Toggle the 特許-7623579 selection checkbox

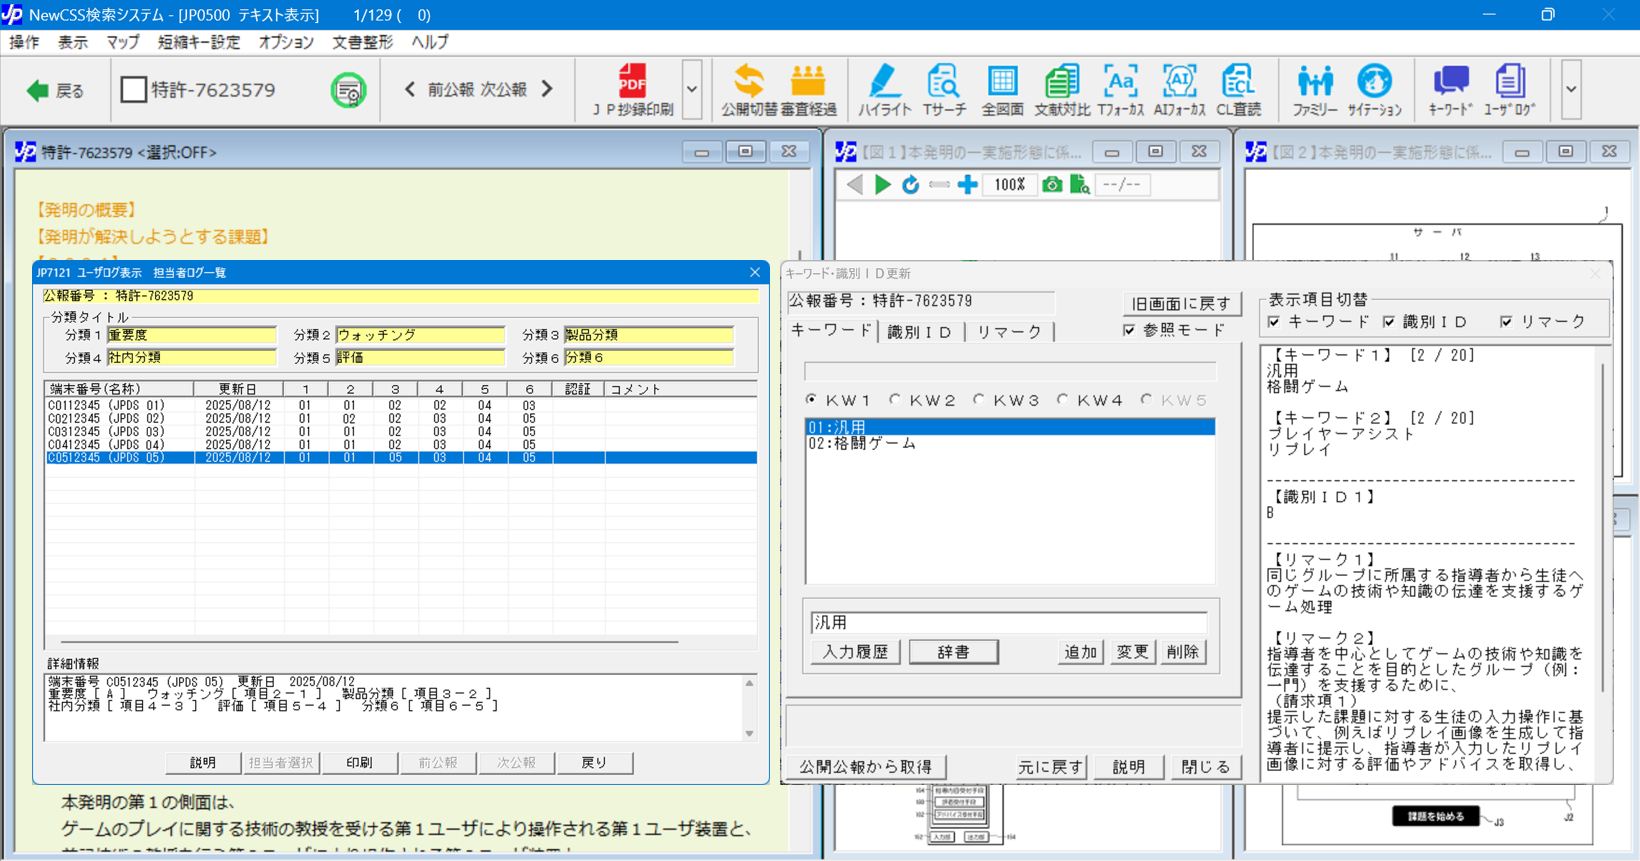(x=133, y=89)
